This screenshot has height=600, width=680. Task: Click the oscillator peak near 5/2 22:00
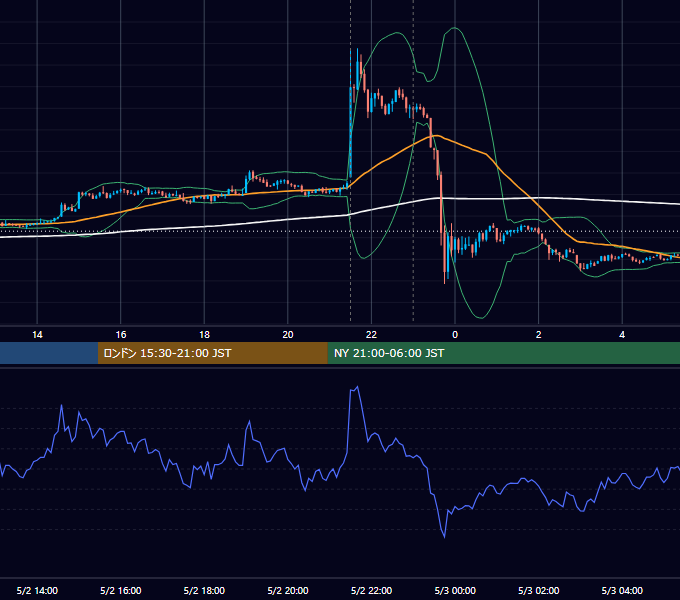coord(356,387)
